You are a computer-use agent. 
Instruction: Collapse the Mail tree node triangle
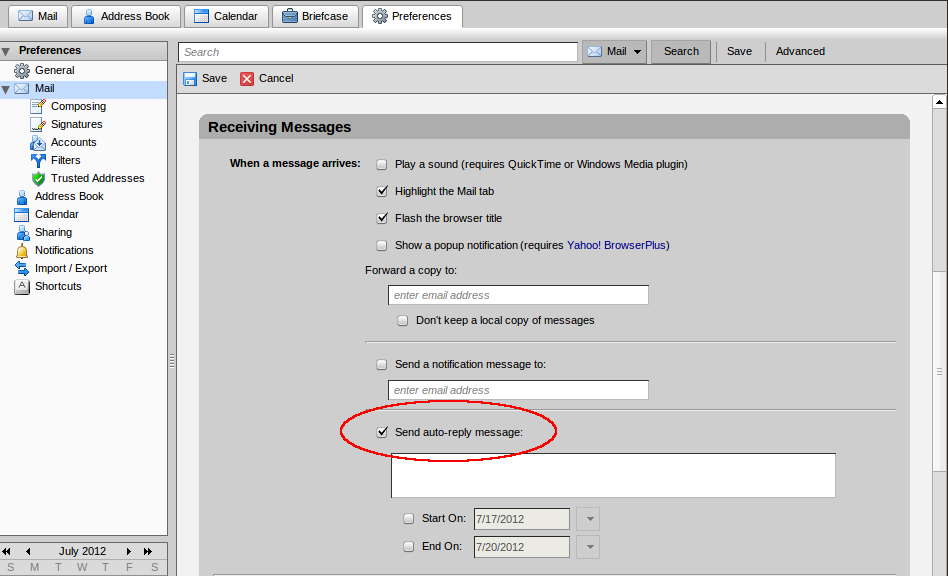click(x=6, y=89)
